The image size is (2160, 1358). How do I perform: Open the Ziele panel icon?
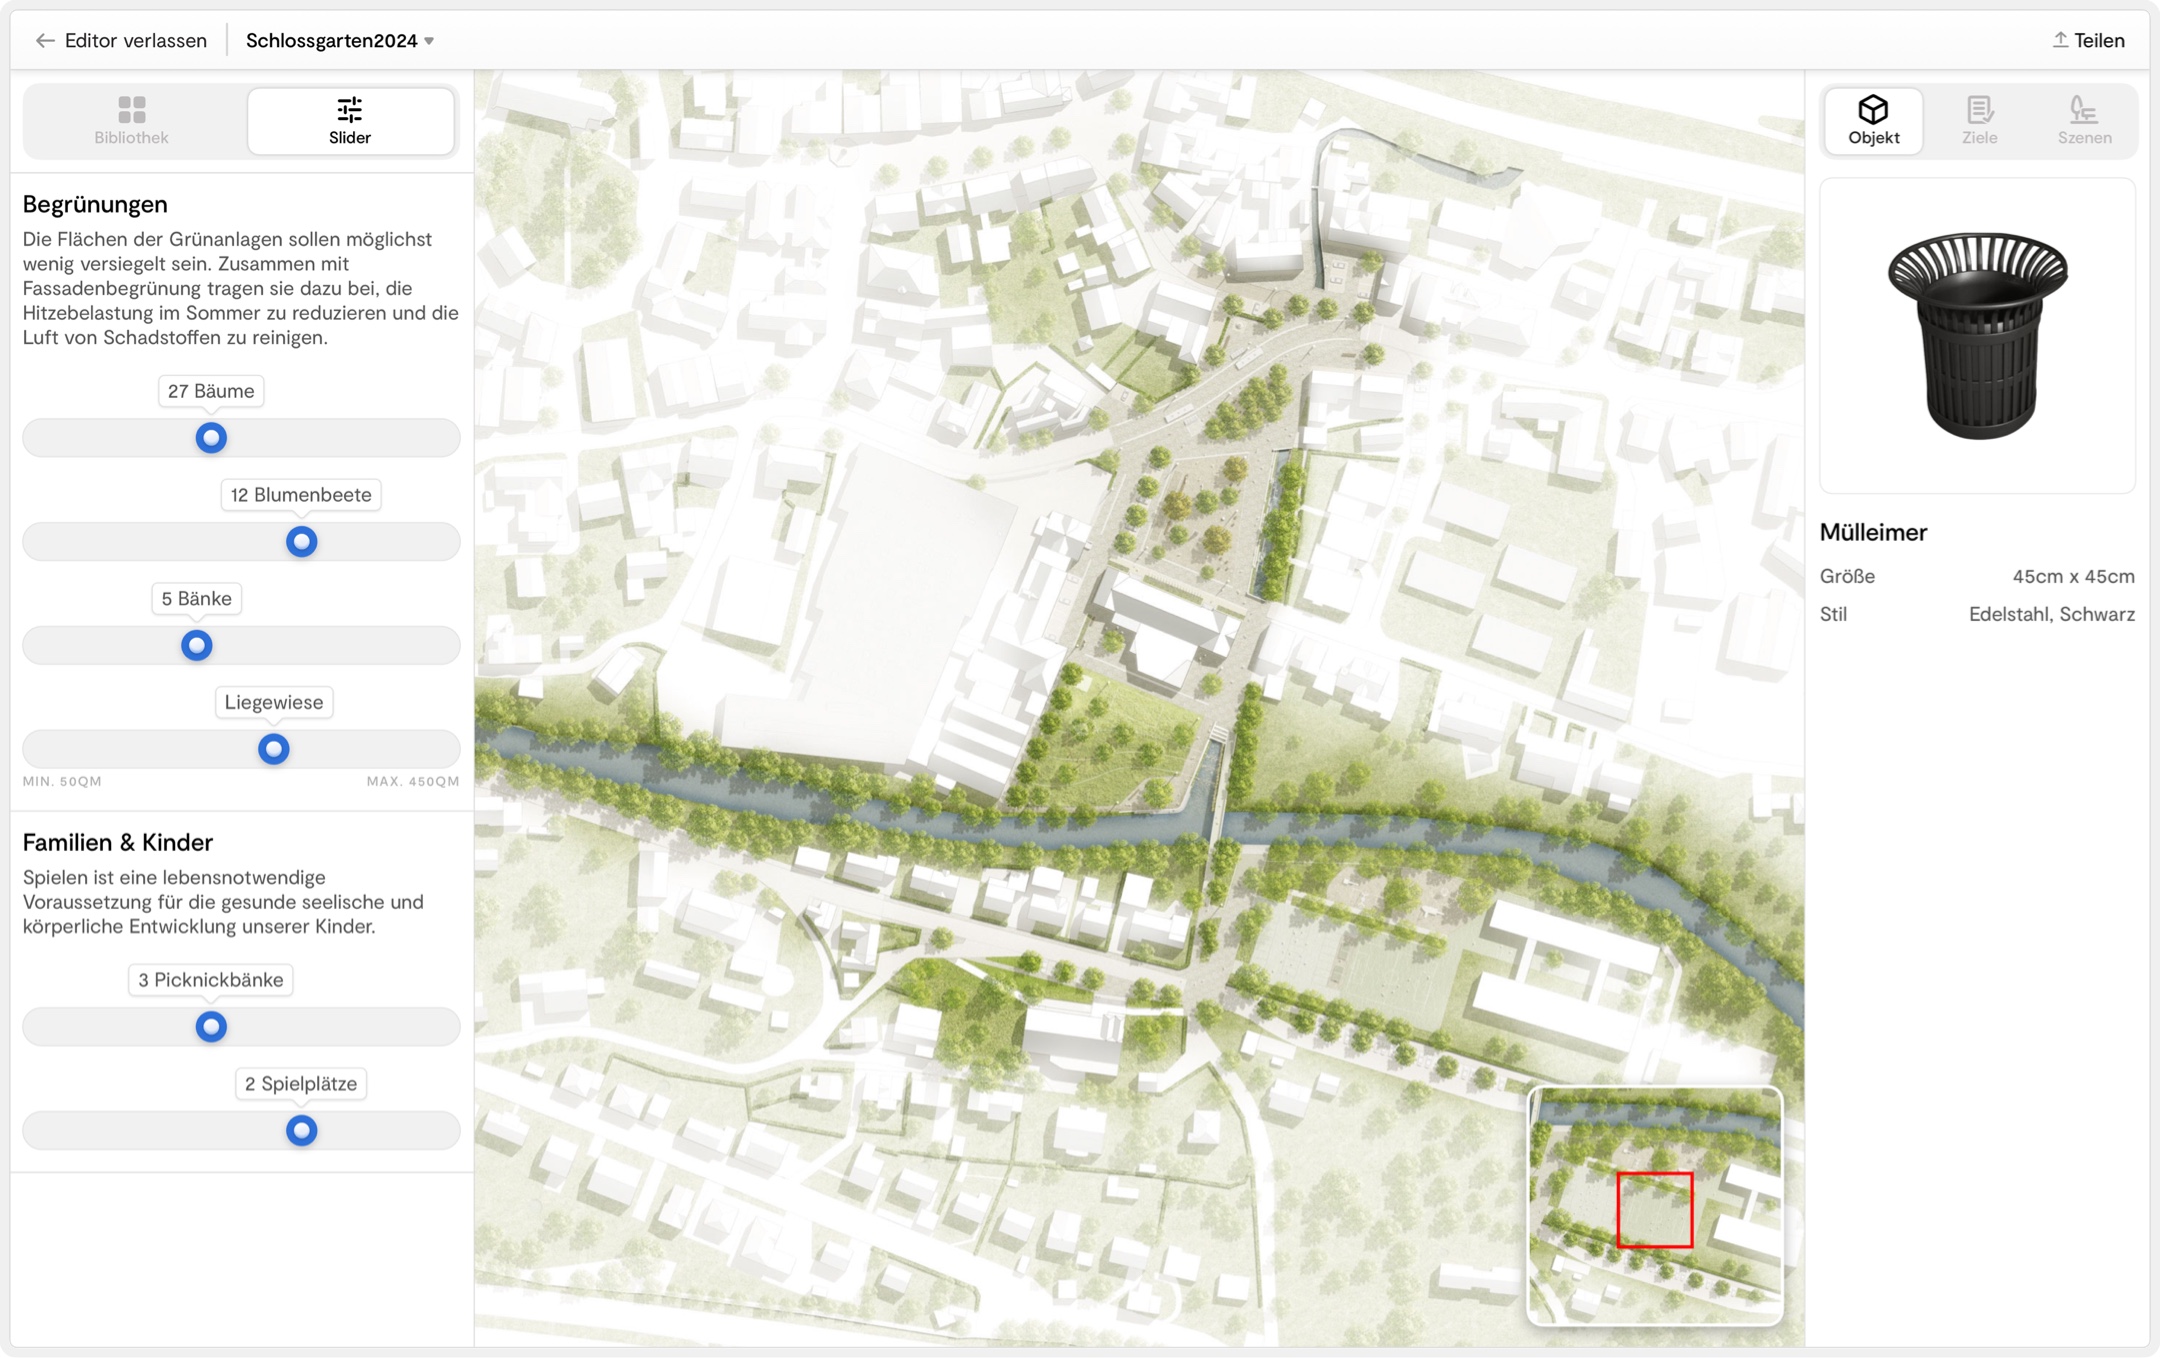click(x=1978, y=110)
